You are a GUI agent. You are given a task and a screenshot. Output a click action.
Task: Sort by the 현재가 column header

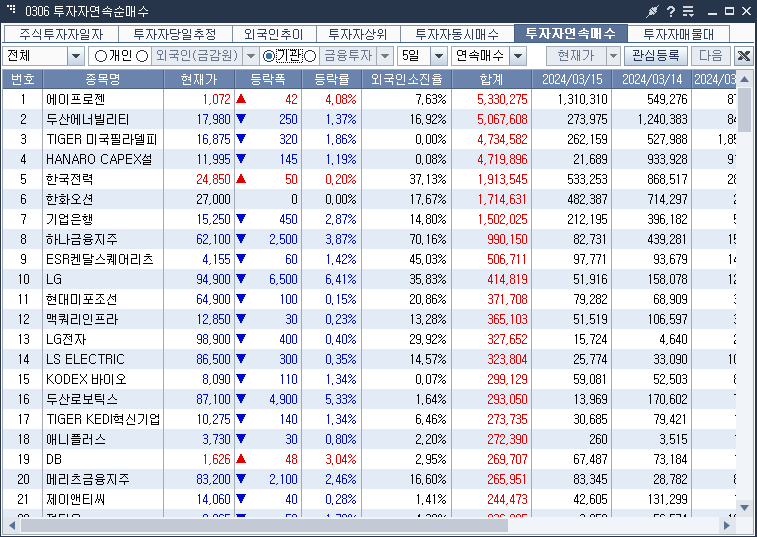(199, 79)
